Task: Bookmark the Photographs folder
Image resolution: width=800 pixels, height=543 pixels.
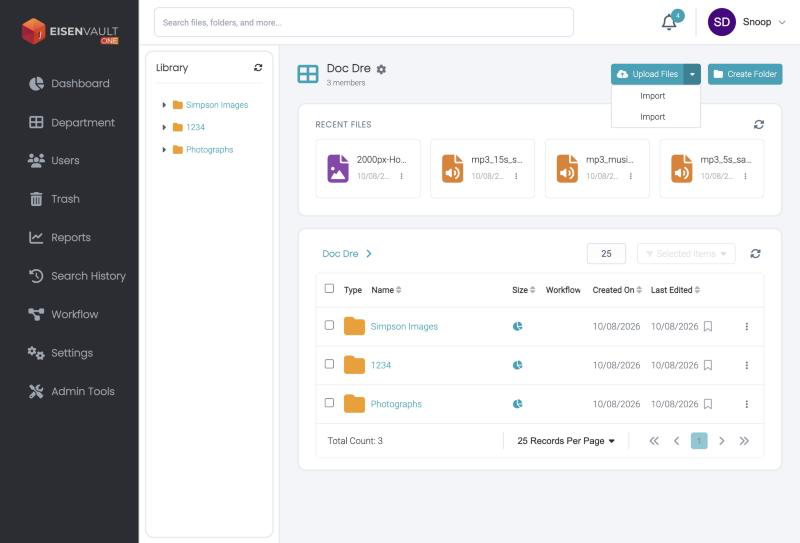Action: click(x=708, y=404)
